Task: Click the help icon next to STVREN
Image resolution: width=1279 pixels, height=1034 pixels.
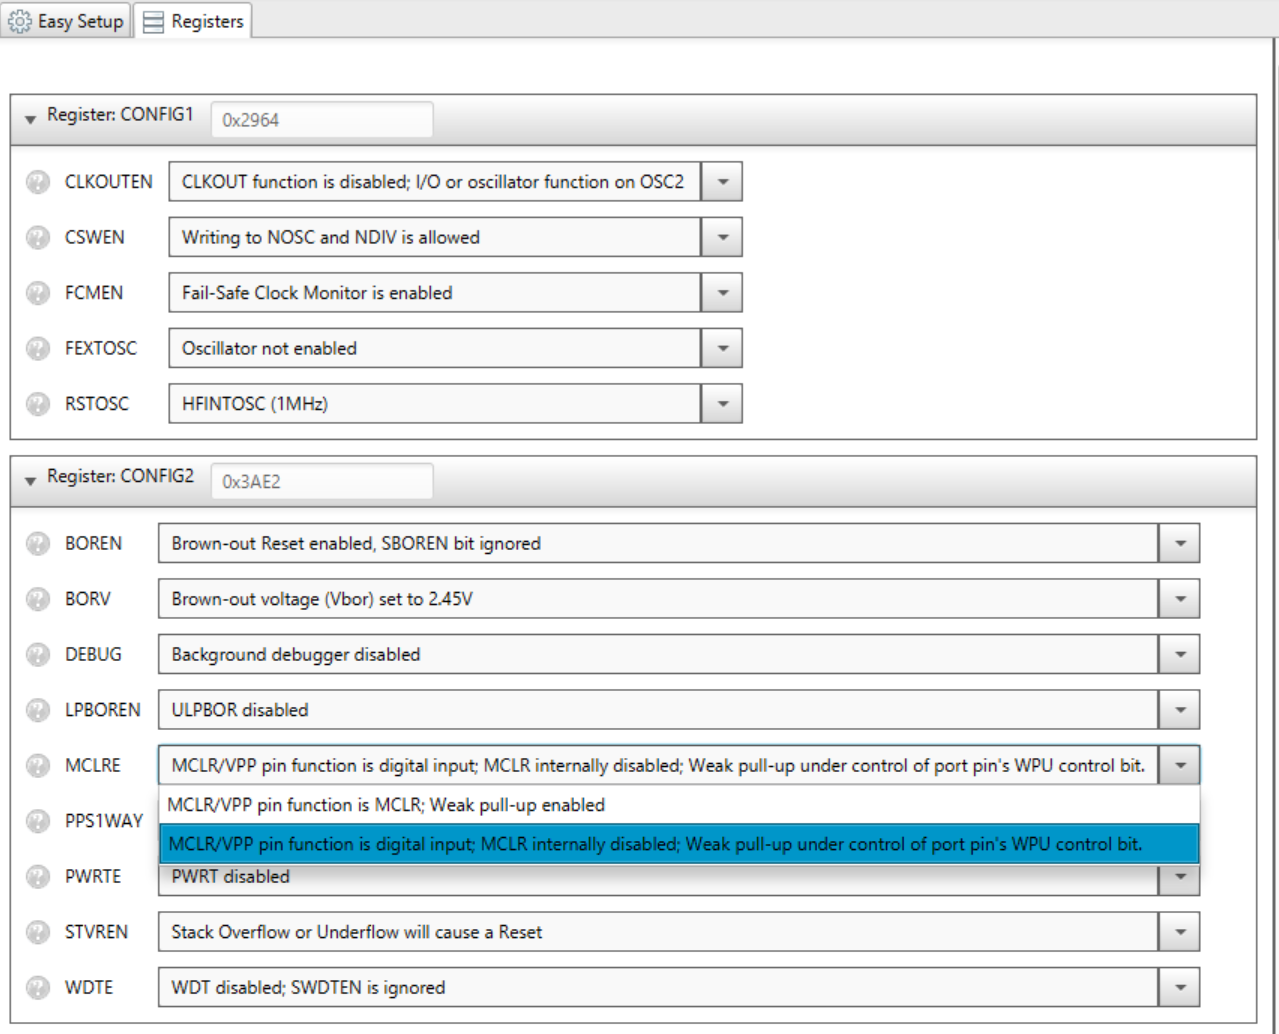Action: coord(37,932)
